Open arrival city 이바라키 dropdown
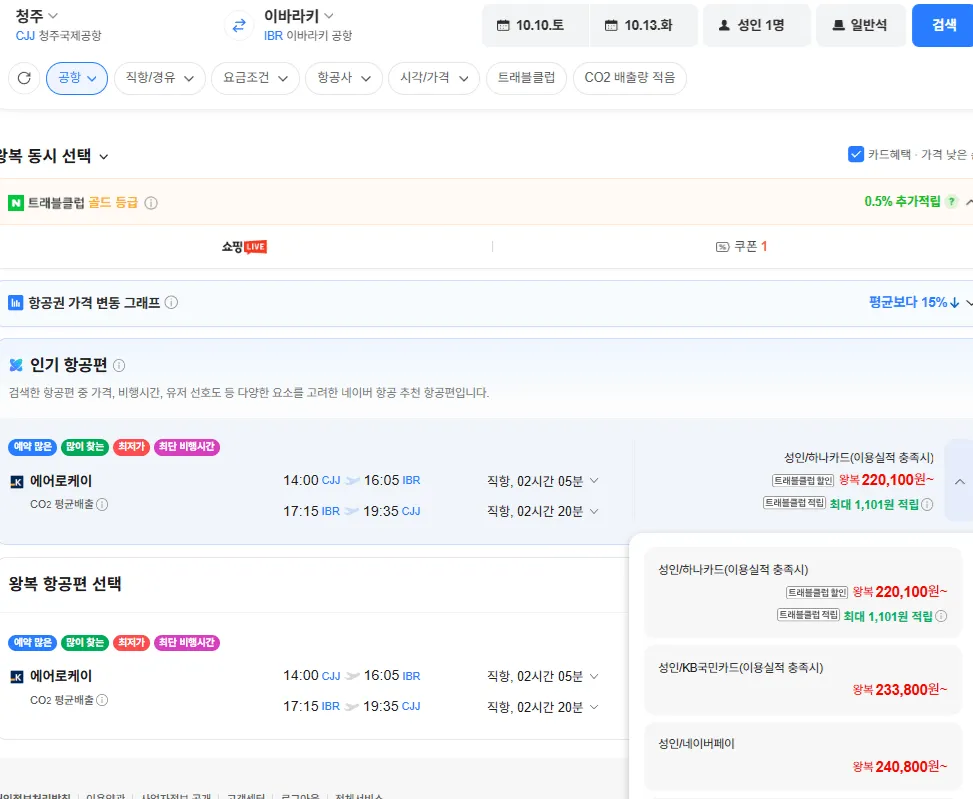Image resolution: width=973 pixels, height=799 pixels. 298,16
